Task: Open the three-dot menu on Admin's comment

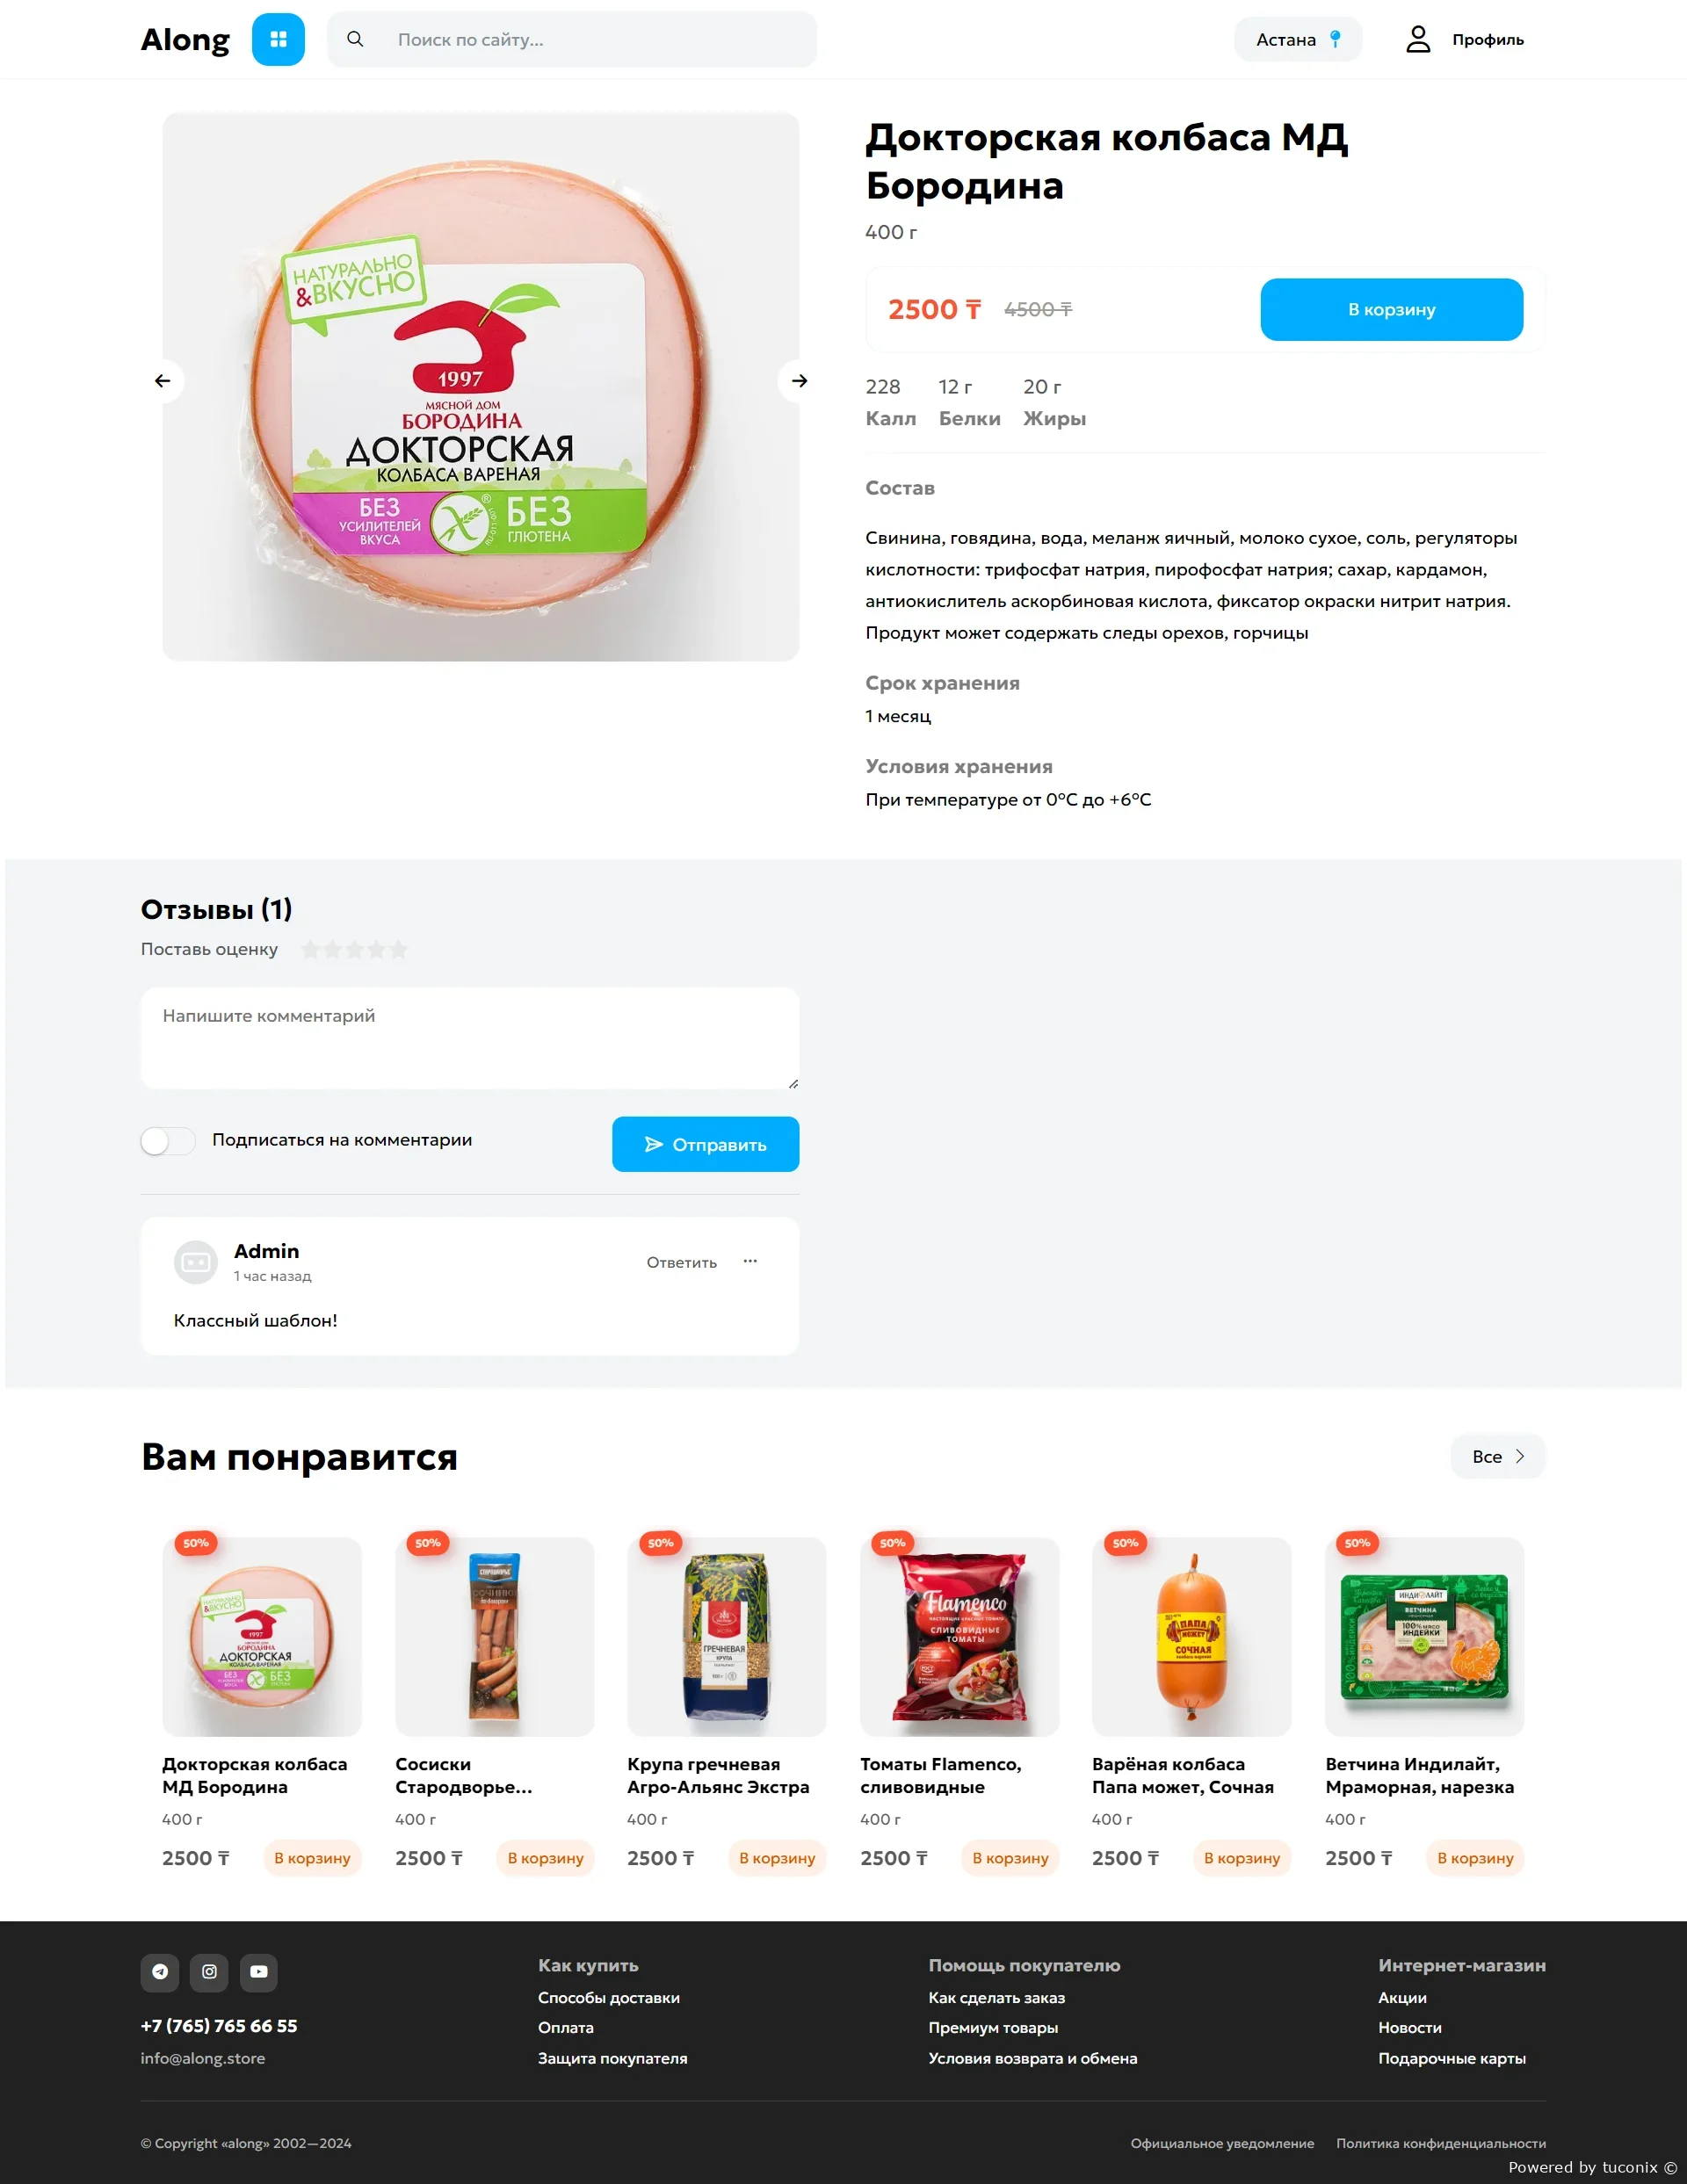Action: (750, 1262)
